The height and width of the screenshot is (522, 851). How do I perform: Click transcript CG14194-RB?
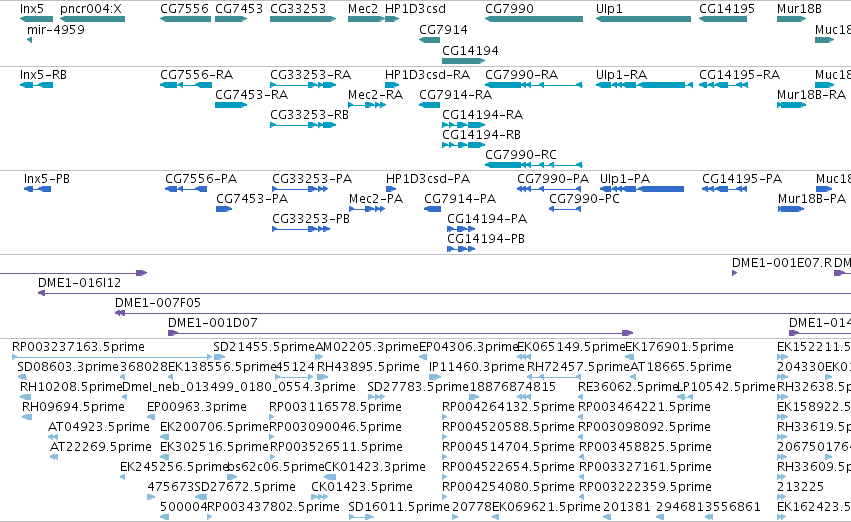tap(481, 135)
